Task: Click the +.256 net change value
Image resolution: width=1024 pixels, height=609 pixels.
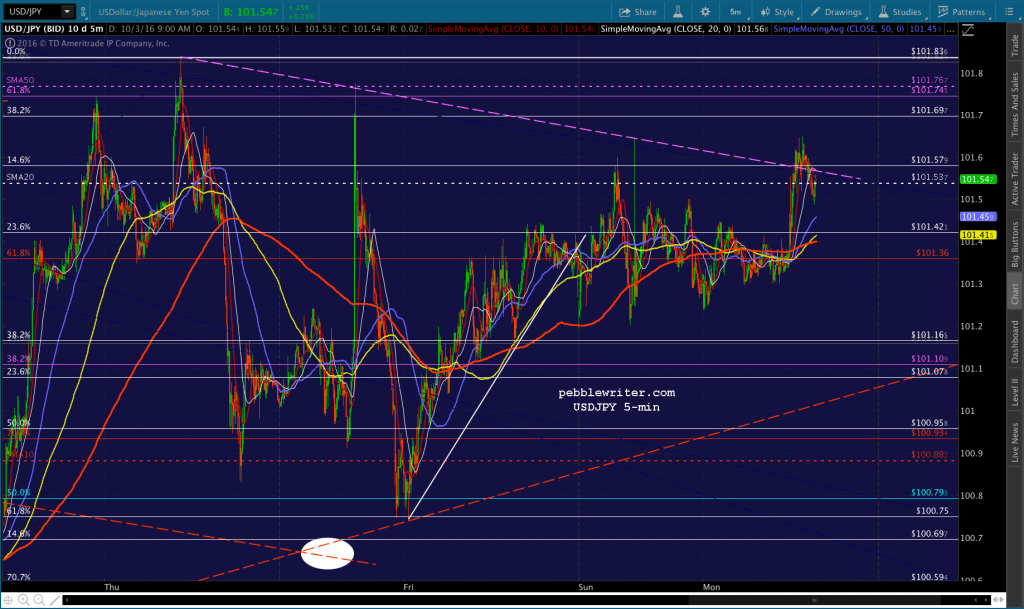Action: (298, 8)
